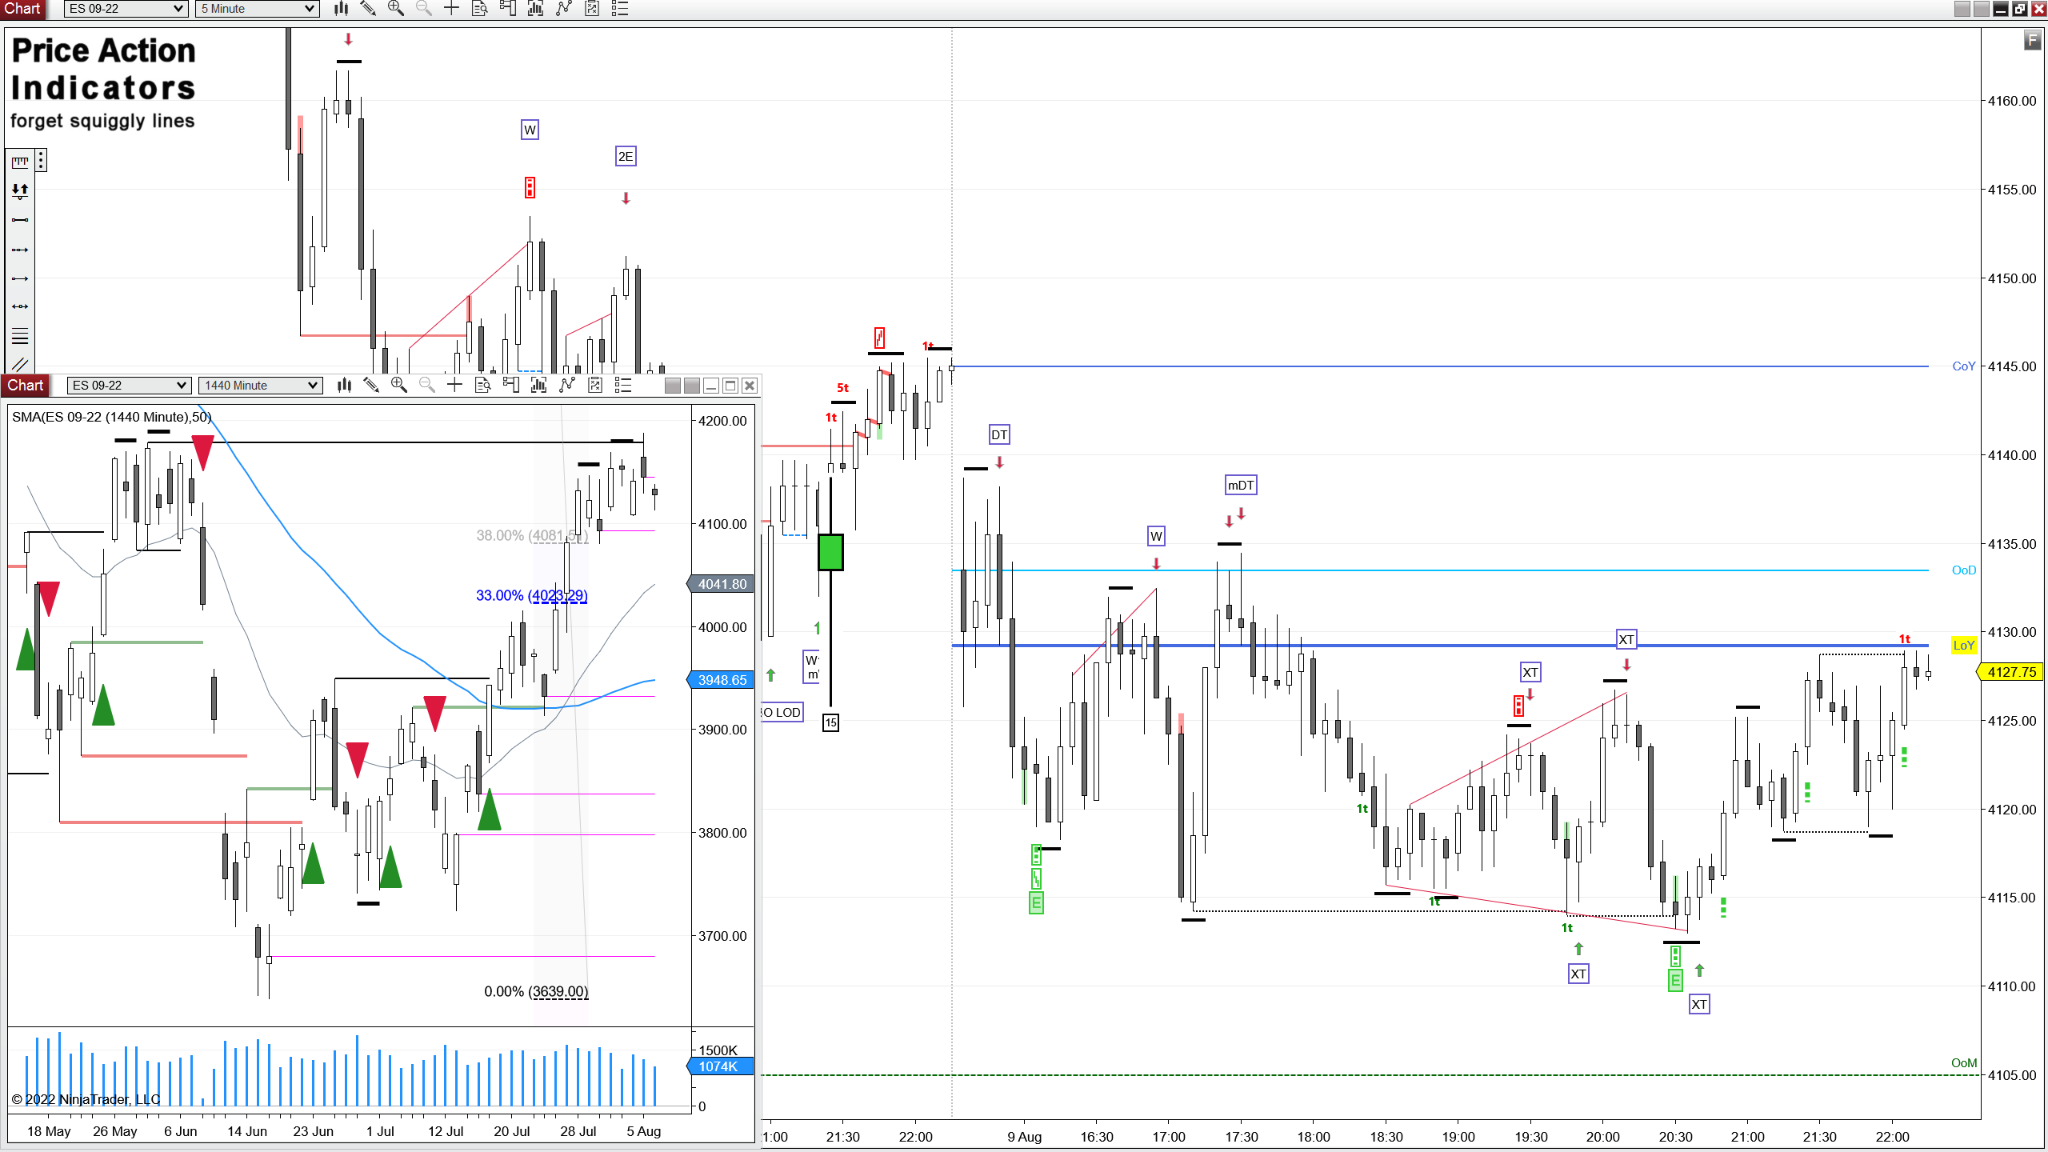Select the line segment drawing tool
The height and width of the screenshot is (1152, 2048).
(20, 220)
